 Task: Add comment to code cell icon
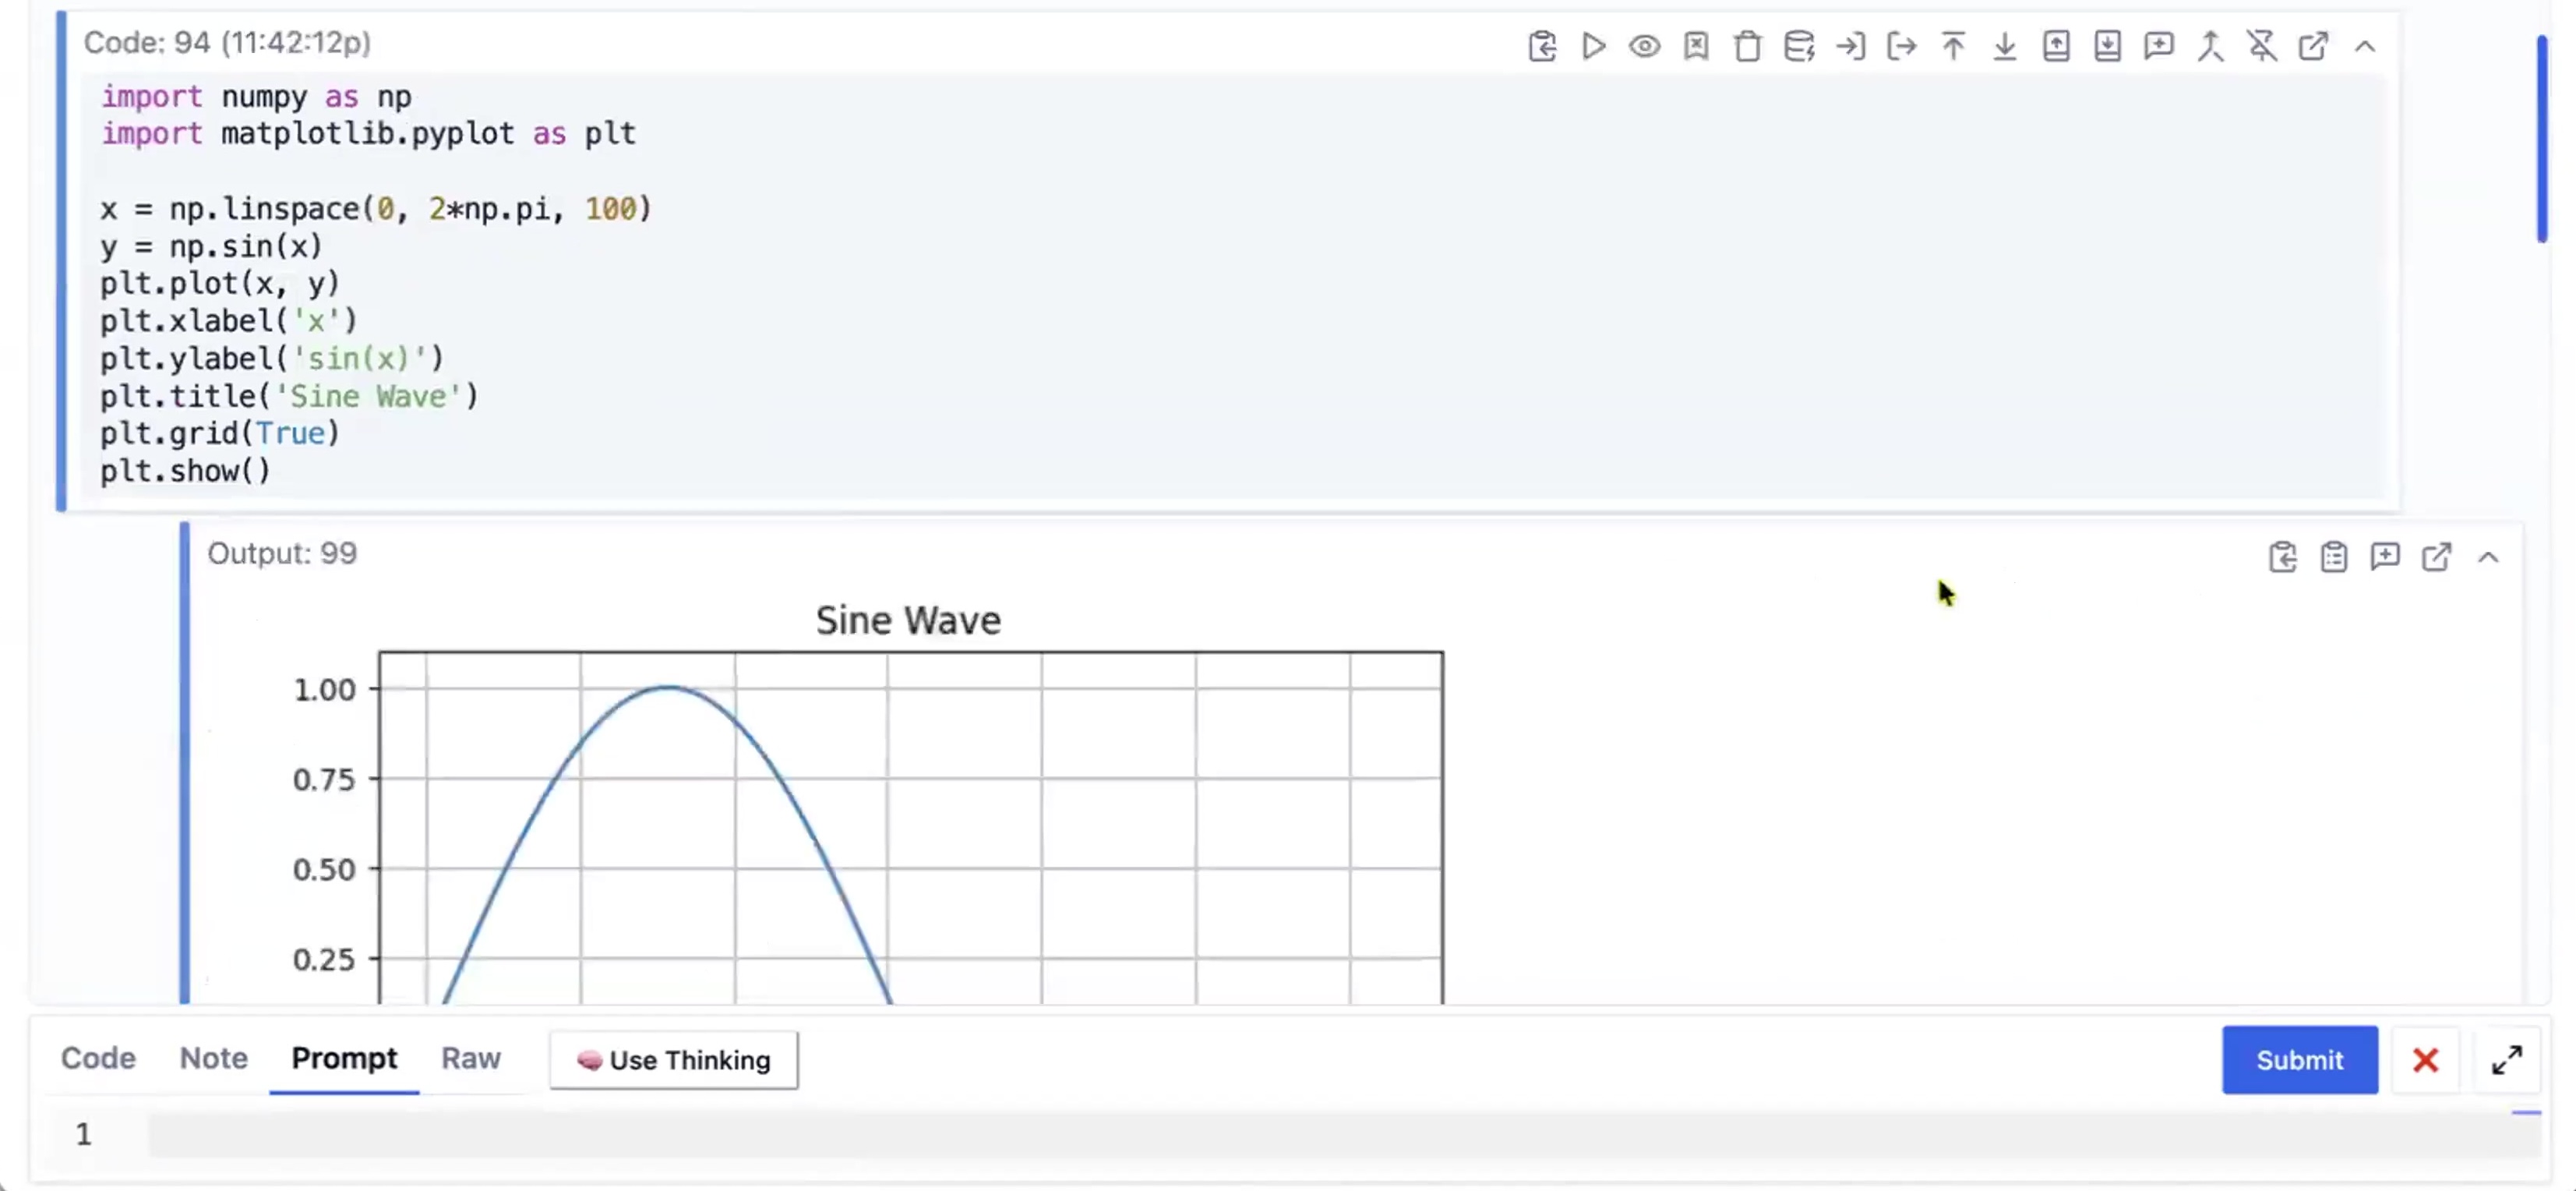[2158, 46]
